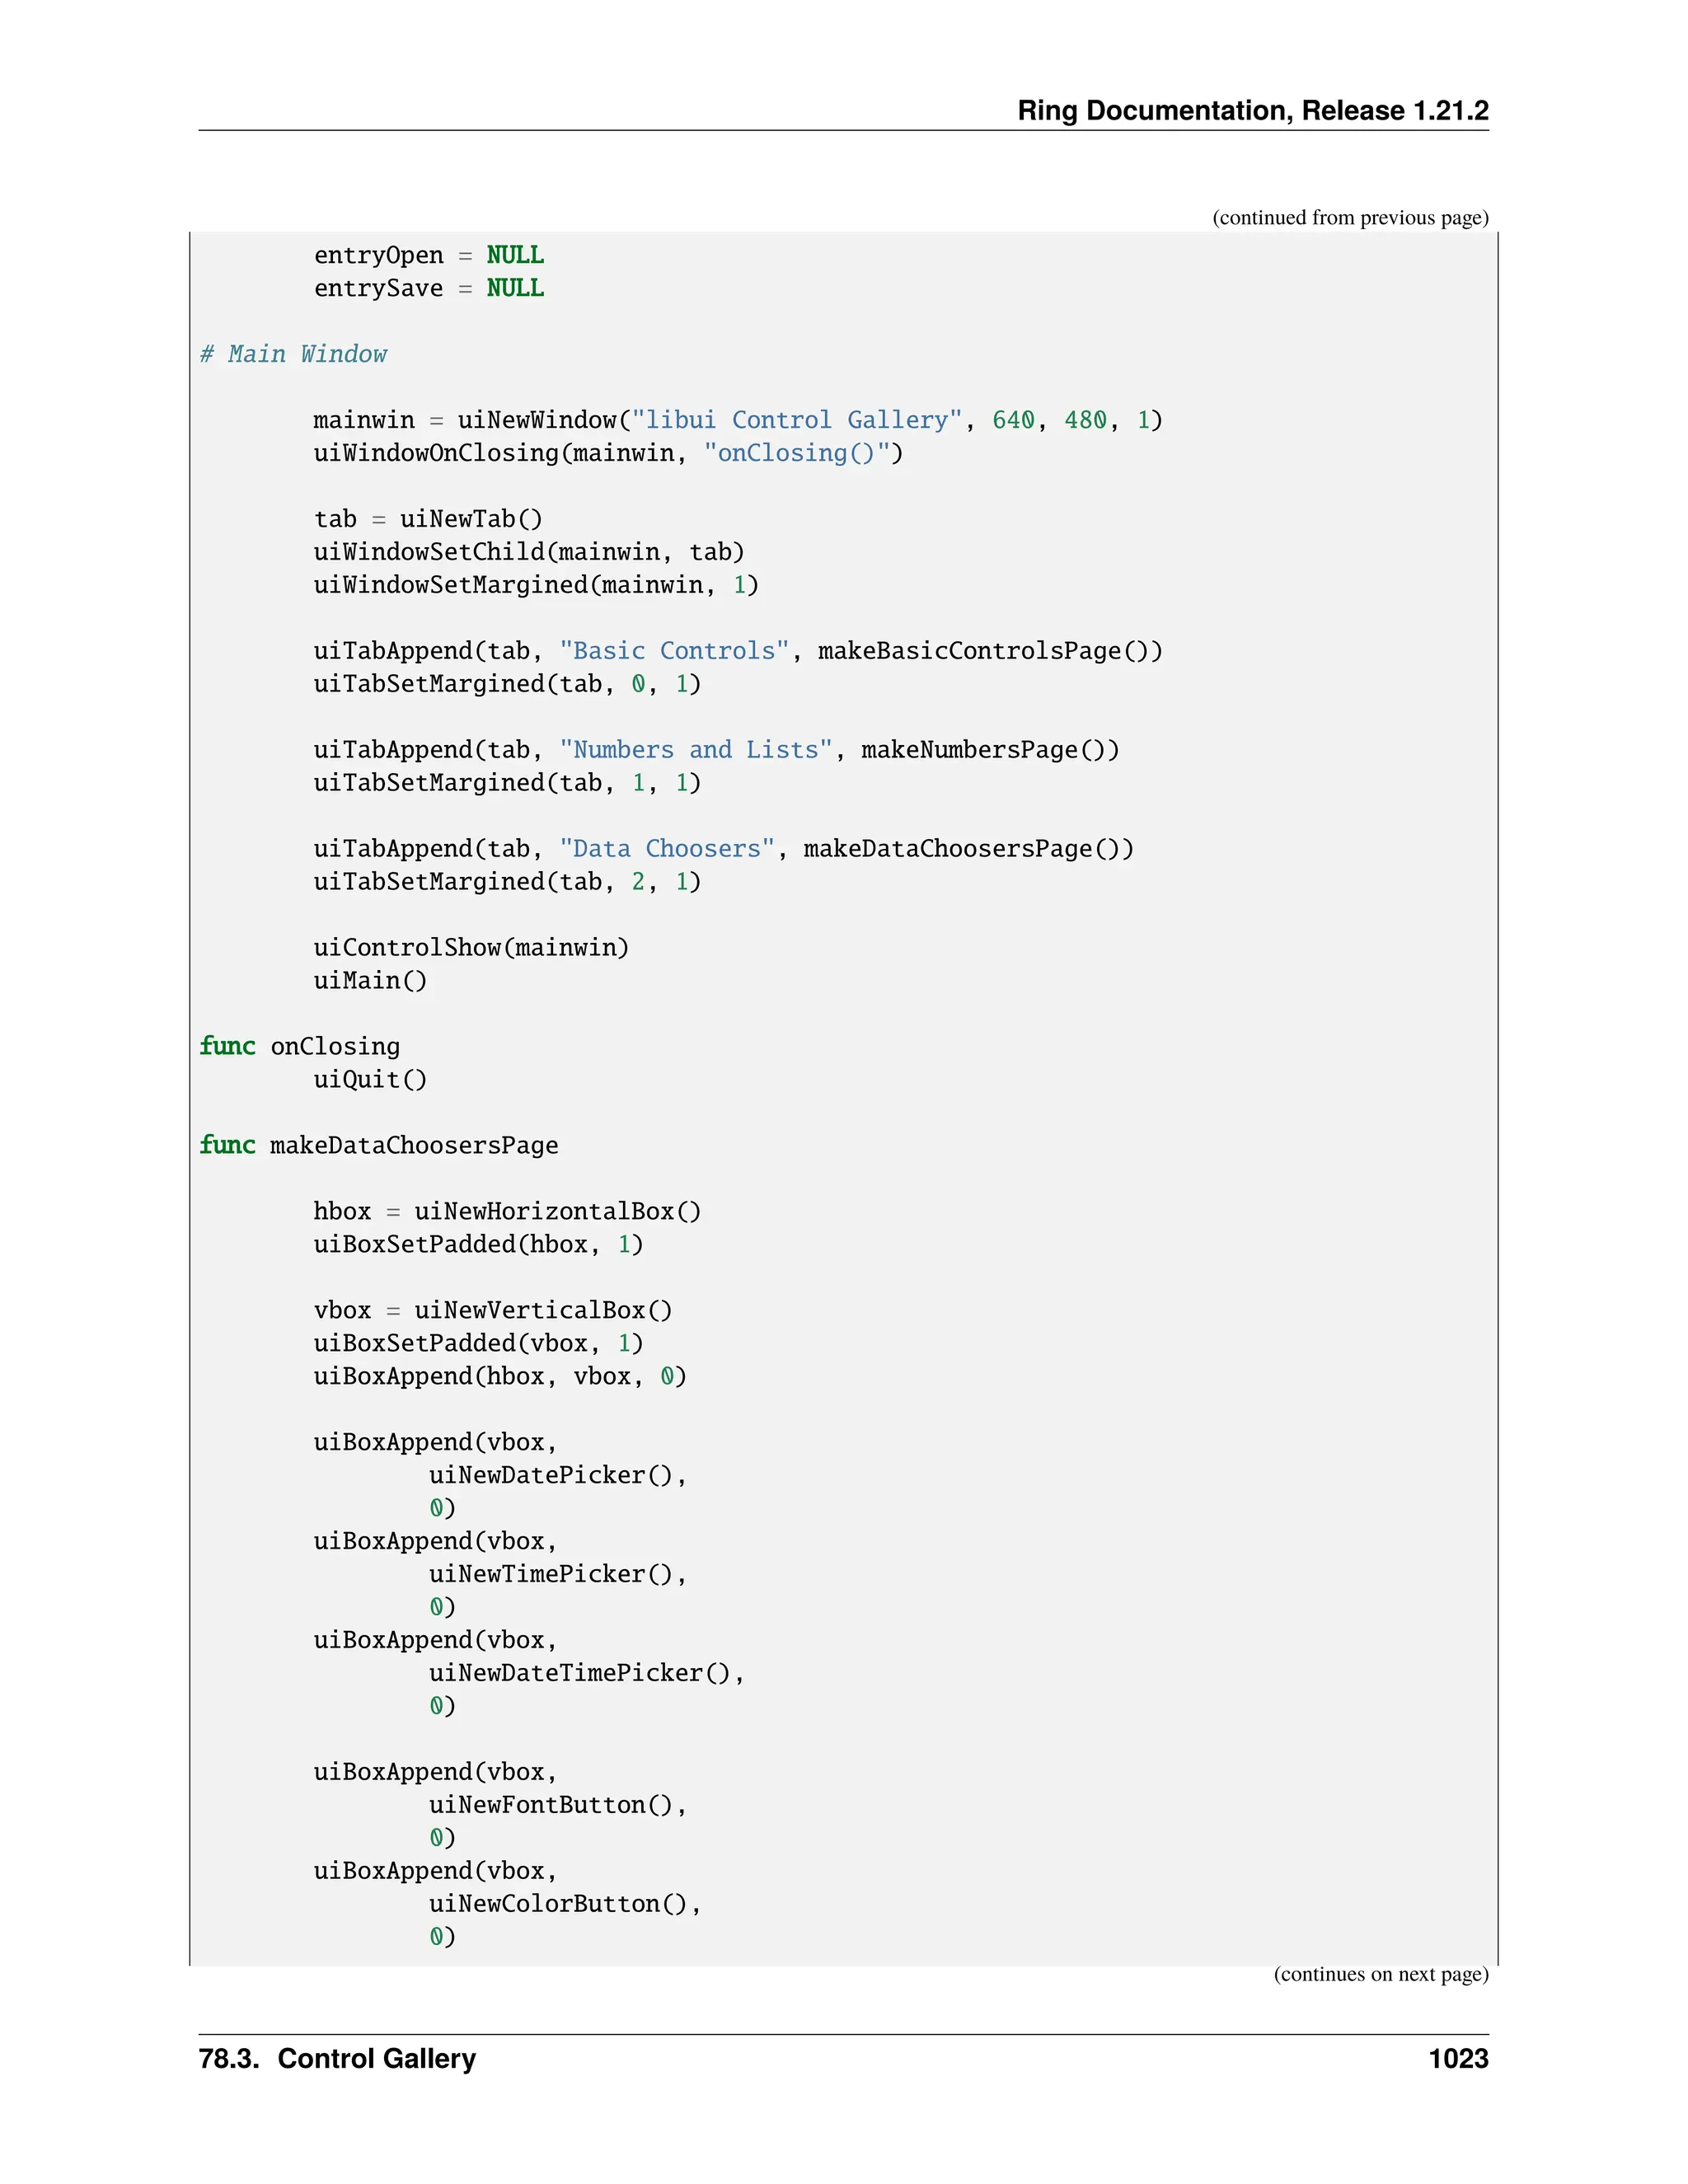The image size is (1688, 2184).
Task: Click the '# Main Window' comment line
Action: [293, 354]
